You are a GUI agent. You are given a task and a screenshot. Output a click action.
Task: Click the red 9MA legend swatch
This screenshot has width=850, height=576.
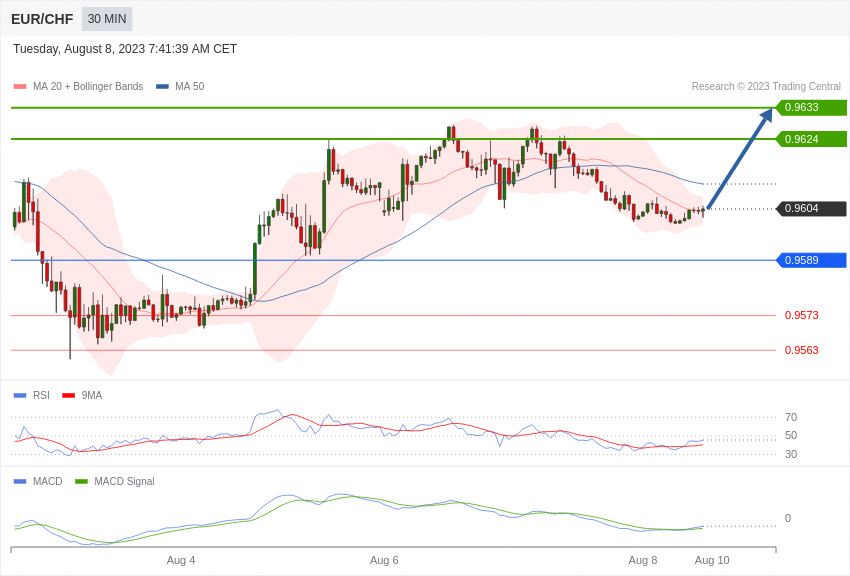(x=69, y=396)
